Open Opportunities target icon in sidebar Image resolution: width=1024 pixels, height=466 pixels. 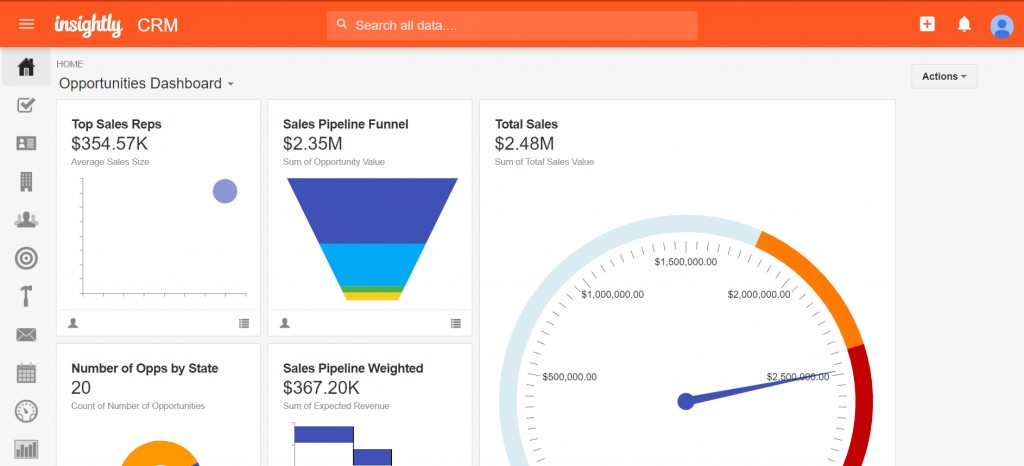point(26,258)
